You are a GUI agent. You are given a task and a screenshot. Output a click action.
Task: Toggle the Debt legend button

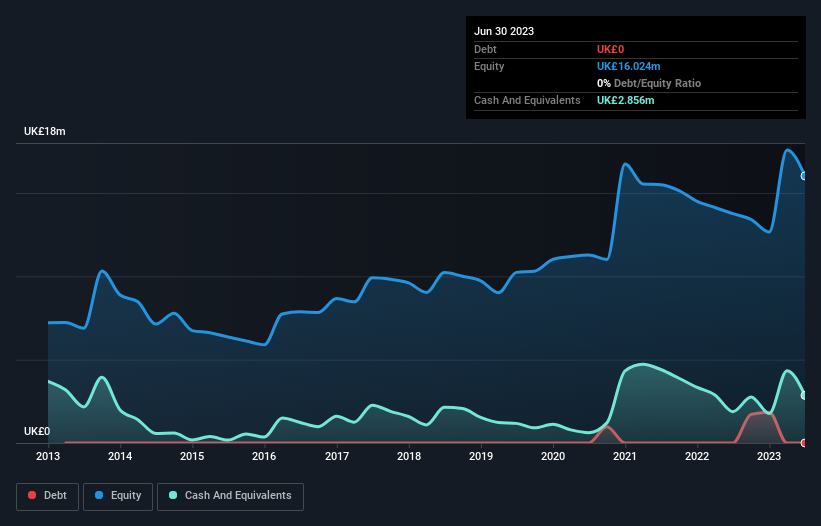[48, 496]
